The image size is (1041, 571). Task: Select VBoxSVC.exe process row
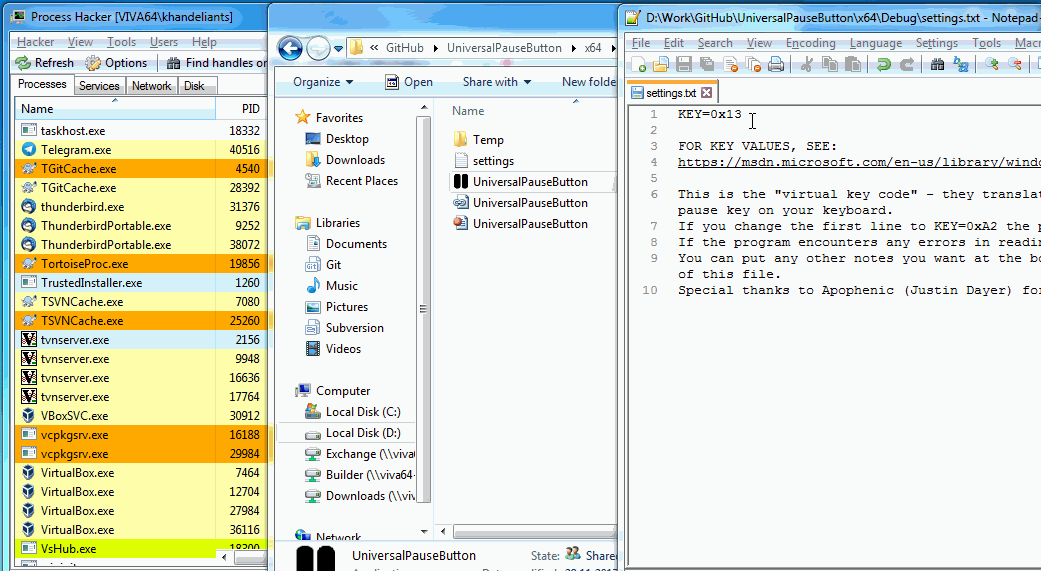(141, 416)
